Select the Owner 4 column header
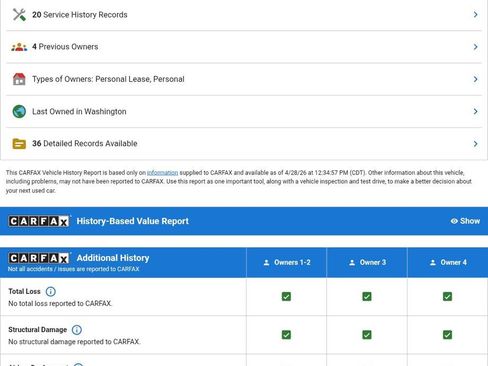 (448, 263)
